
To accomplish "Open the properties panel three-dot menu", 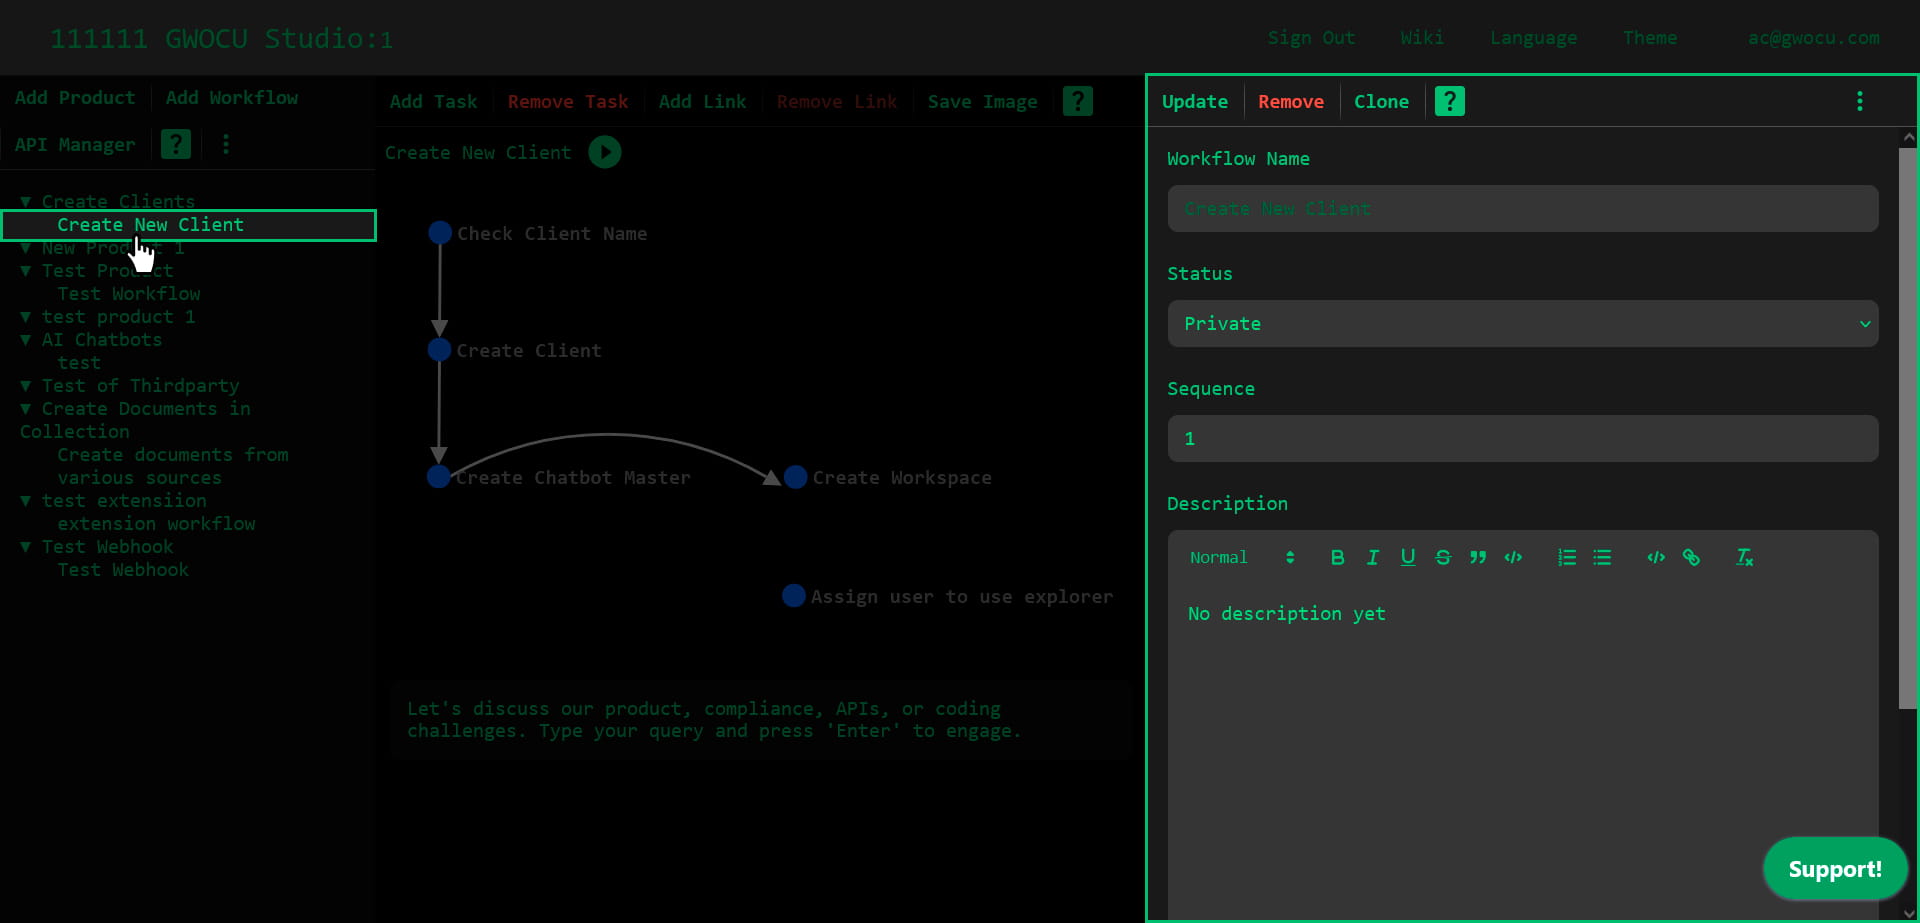I will point(1859,101).
